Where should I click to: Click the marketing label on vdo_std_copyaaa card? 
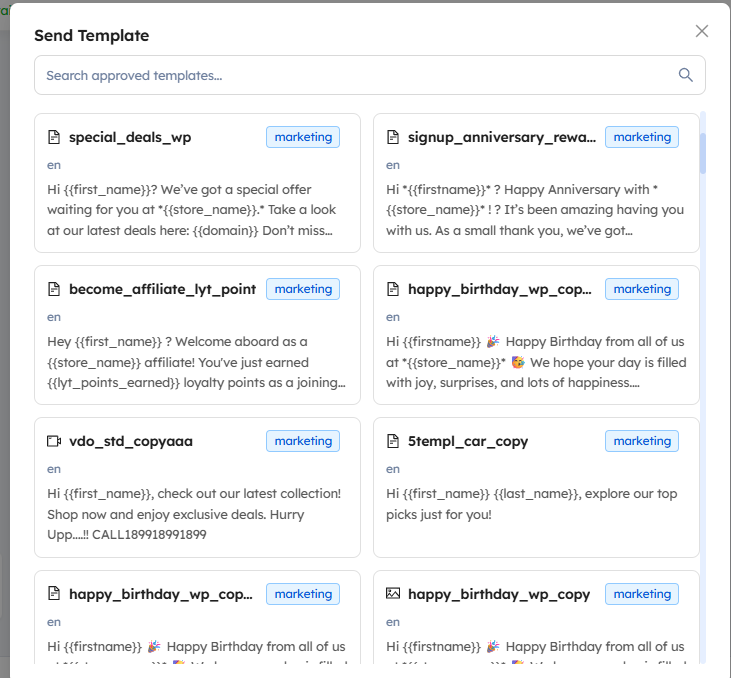tap(303, 441)
